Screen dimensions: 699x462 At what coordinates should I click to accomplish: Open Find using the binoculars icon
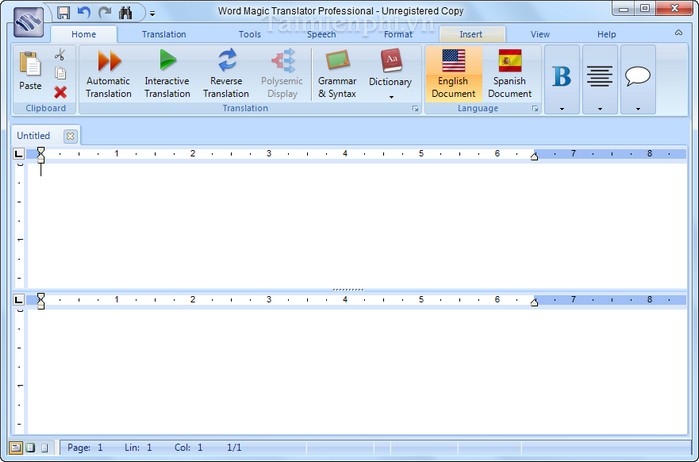[126, 12]
